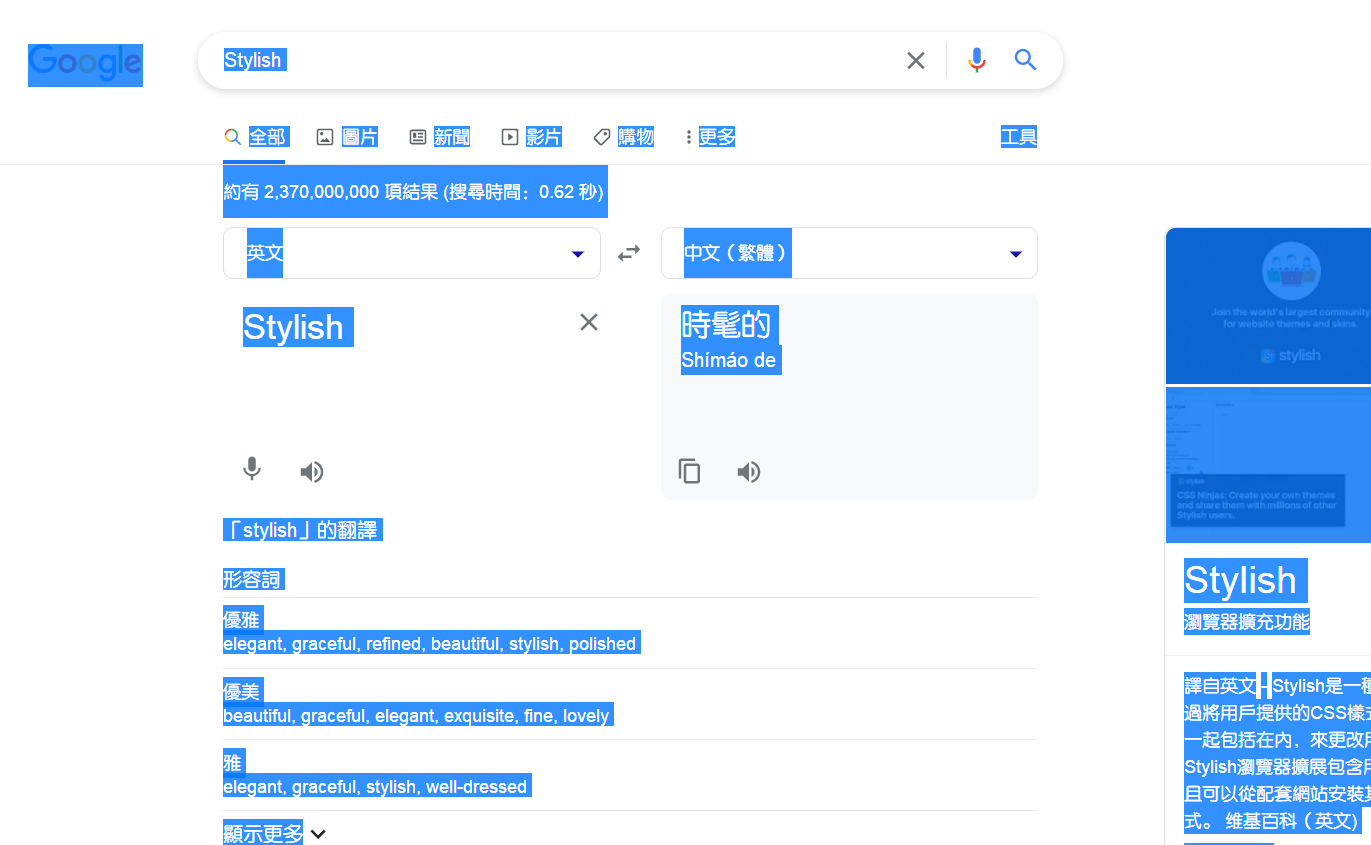The height and width of the screenshot is (845, 1371).
Task: Open the Stylish community banner image
Action: 1268,306
